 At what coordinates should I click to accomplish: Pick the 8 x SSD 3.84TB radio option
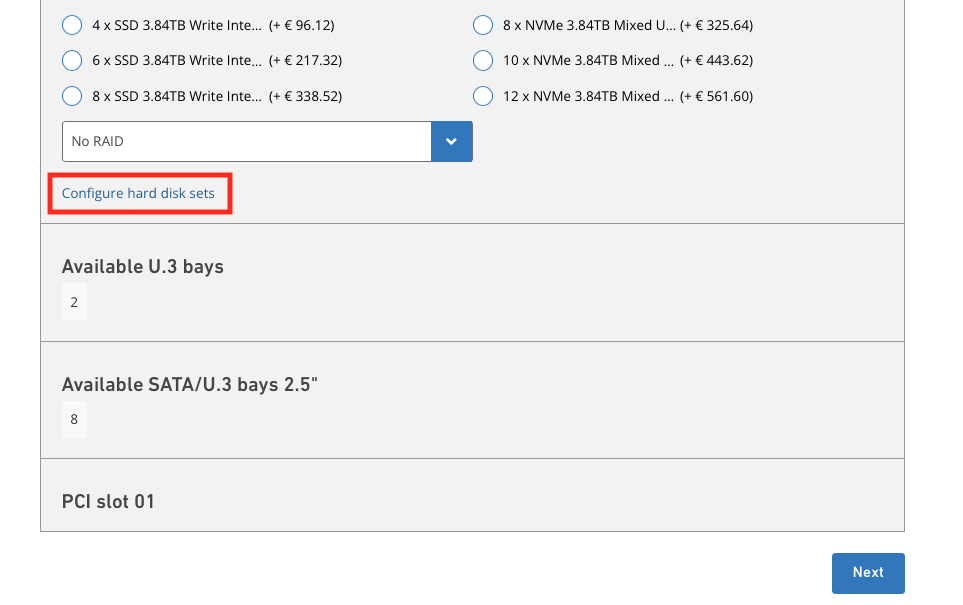pos(72,96)
